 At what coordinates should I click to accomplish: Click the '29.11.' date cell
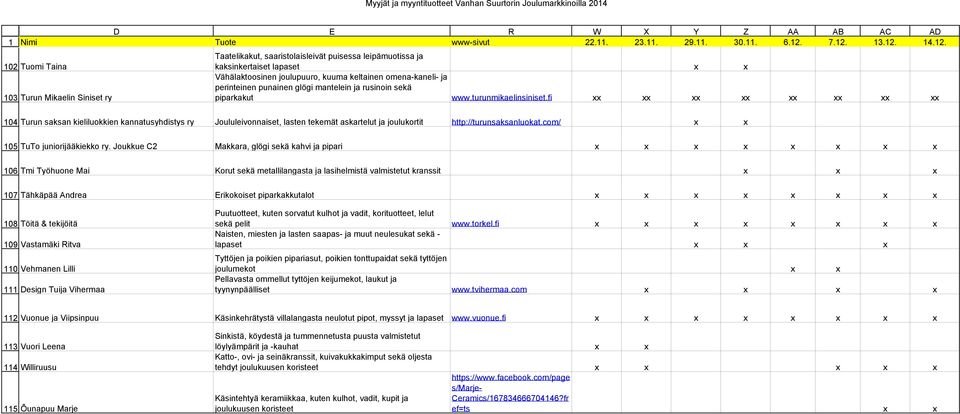pyautogui.click(x=696, y=42)
